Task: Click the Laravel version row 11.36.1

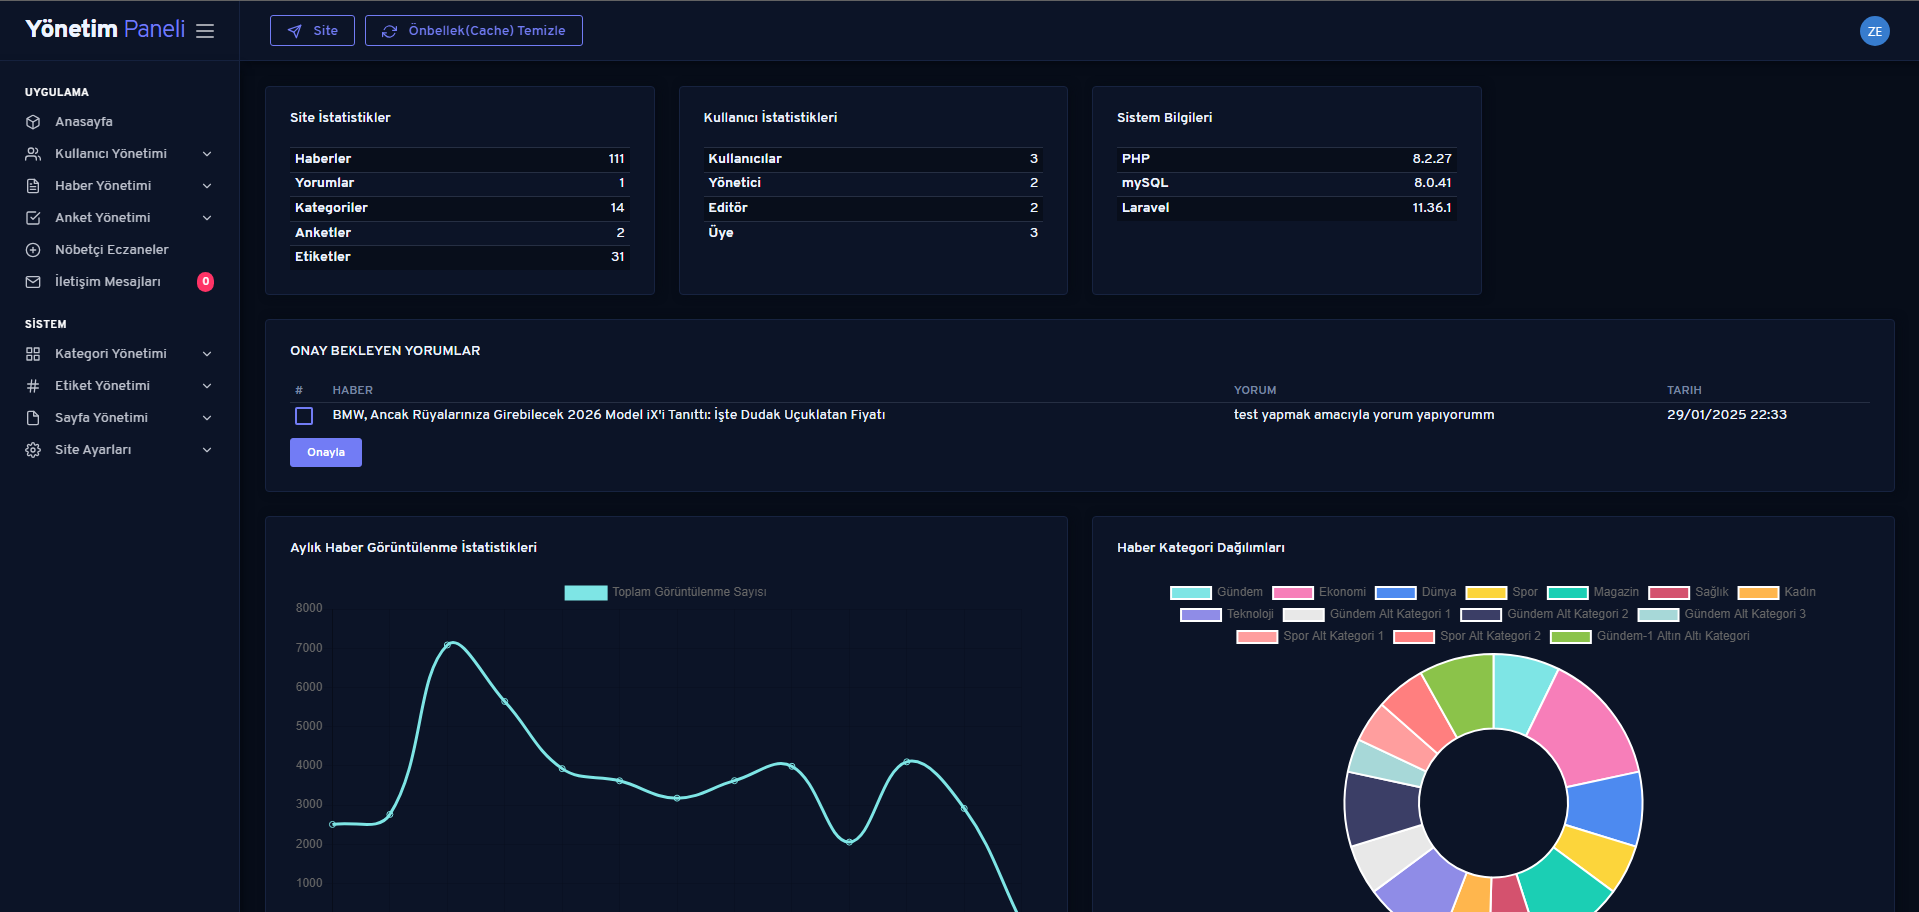Action: pos(1286,208)
